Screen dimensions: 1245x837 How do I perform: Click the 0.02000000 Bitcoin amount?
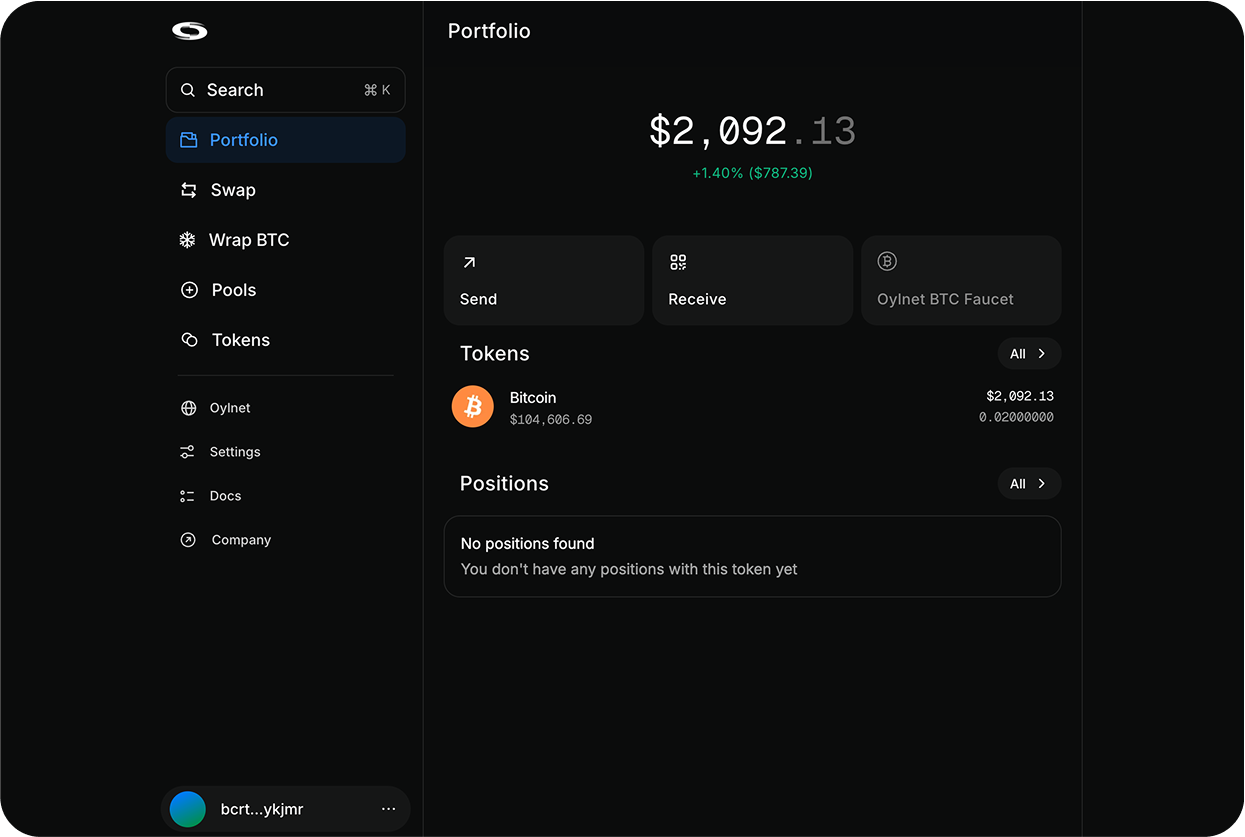click(1016, 417)
